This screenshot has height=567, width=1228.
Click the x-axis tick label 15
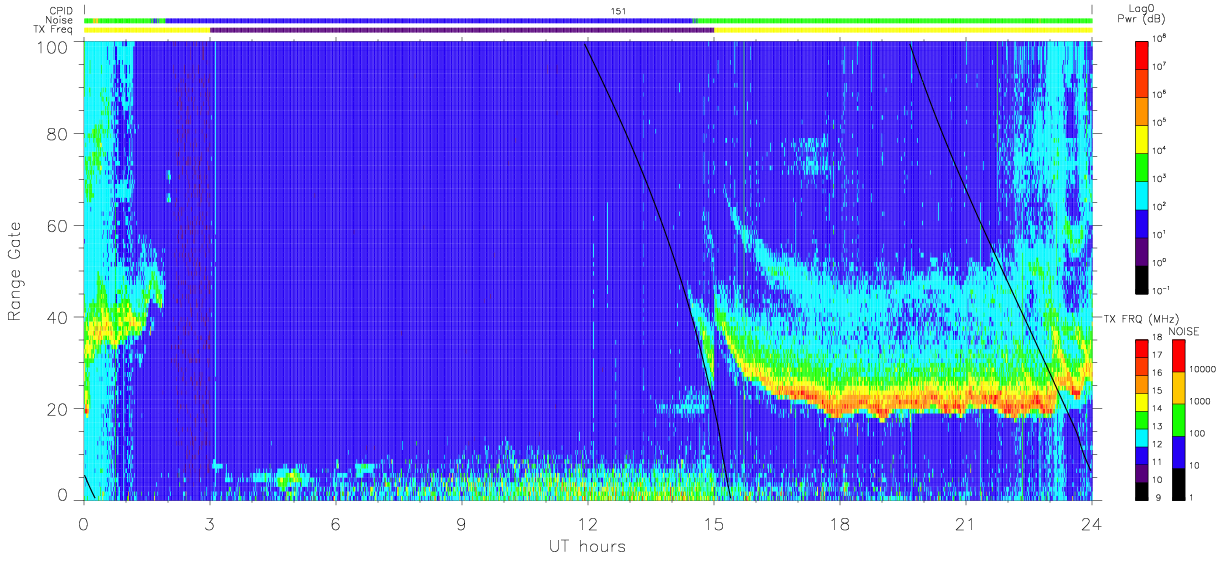tap(714, 524)
